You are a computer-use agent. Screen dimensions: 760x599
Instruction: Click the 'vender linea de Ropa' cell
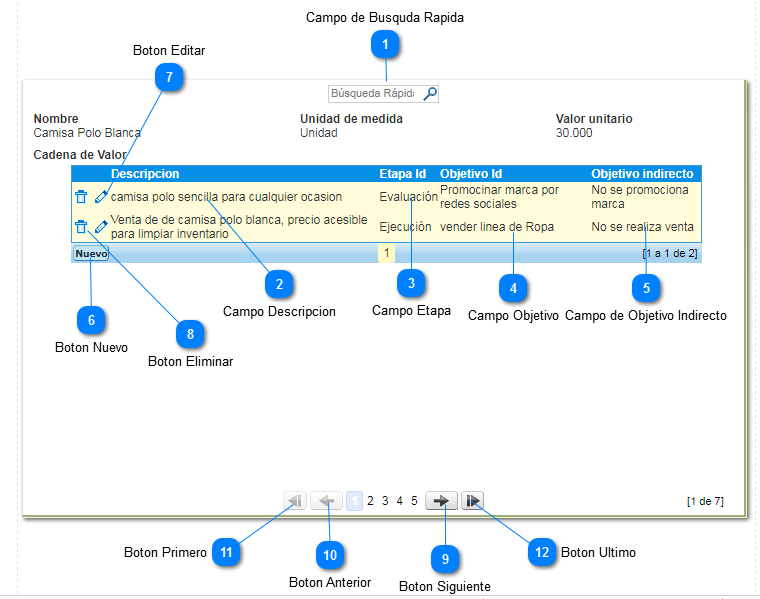point(497,226)
